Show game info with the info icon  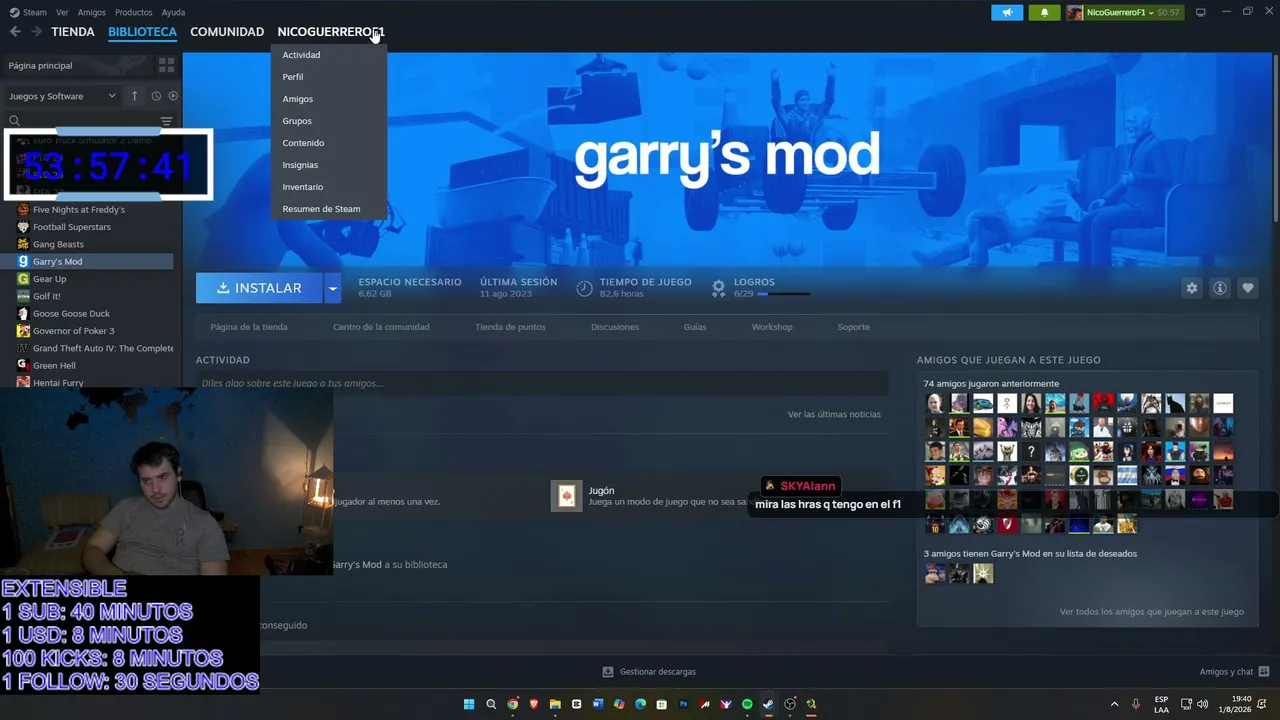(x=1220, y=288)
